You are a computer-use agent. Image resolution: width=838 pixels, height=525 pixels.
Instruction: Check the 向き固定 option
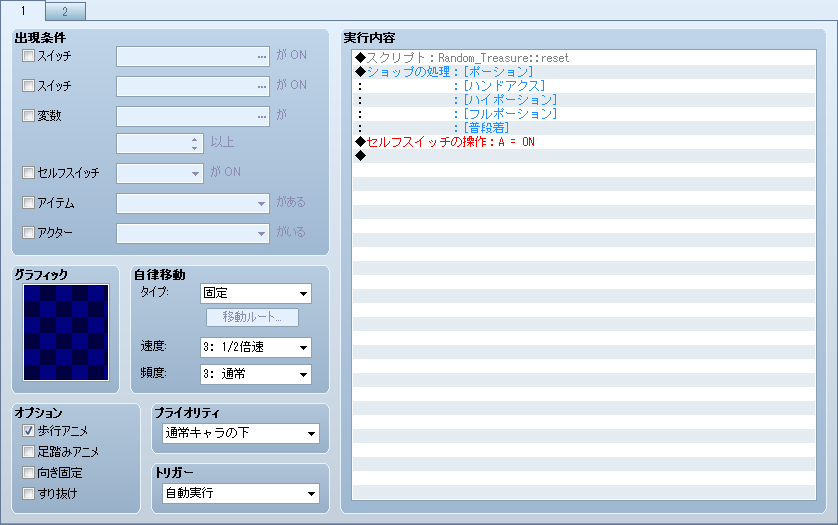click(x=28, y=473)
